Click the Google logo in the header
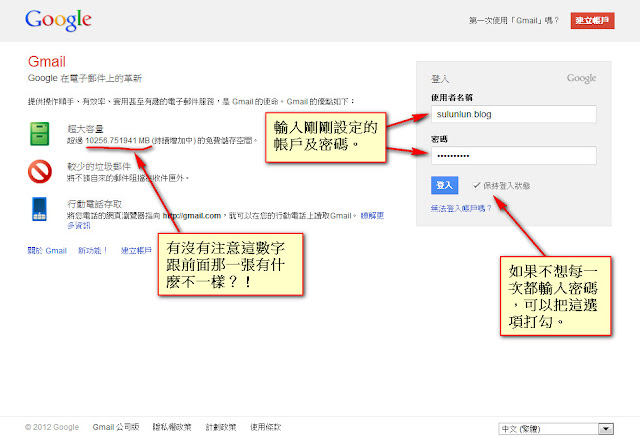 [x=58, y=20]
